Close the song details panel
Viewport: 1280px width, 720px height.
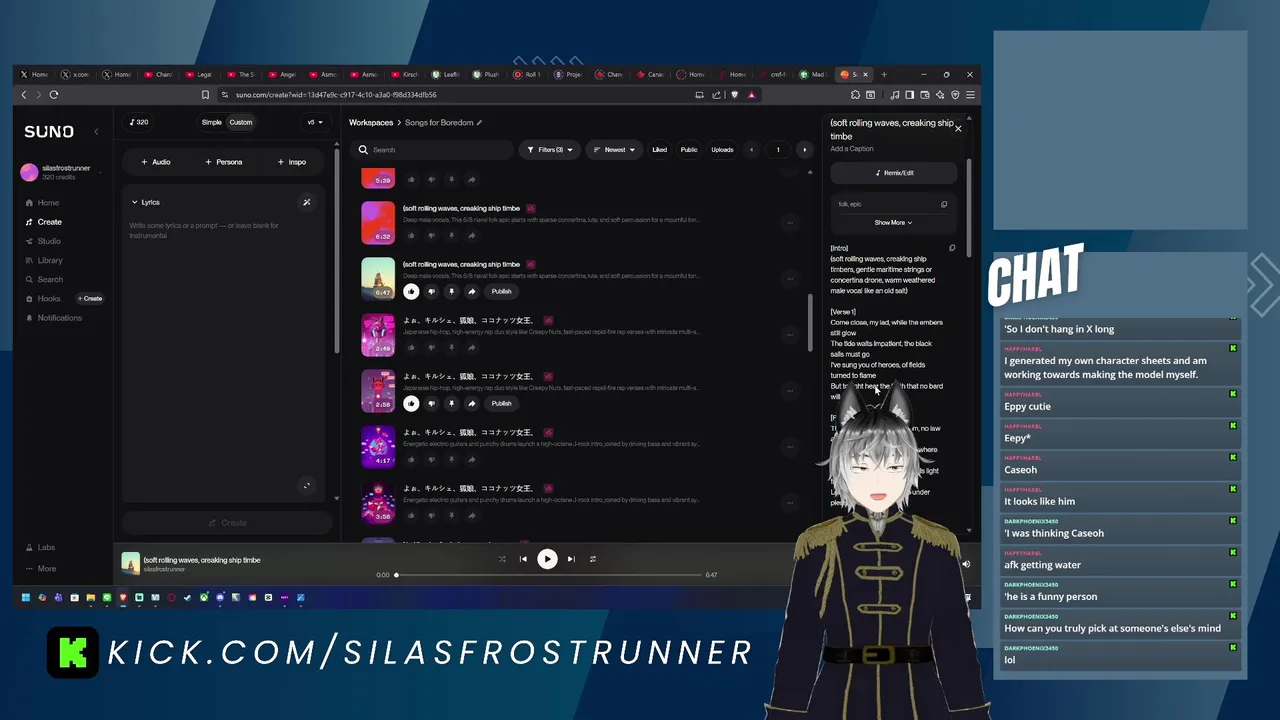[x=958, y=128]
